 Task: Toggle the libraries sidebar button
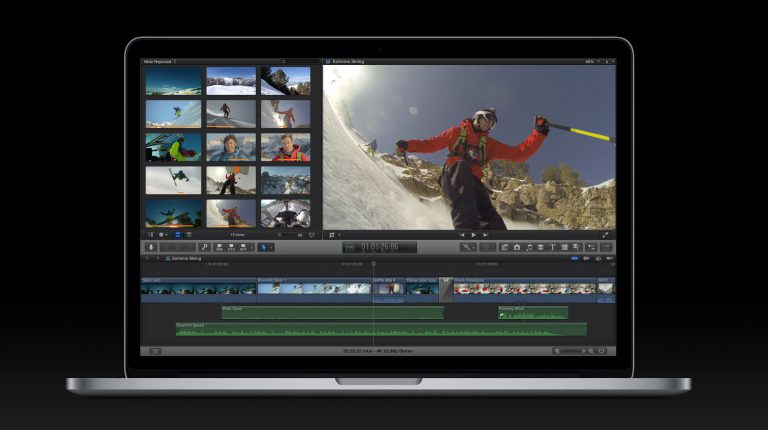tap(150, 235)
